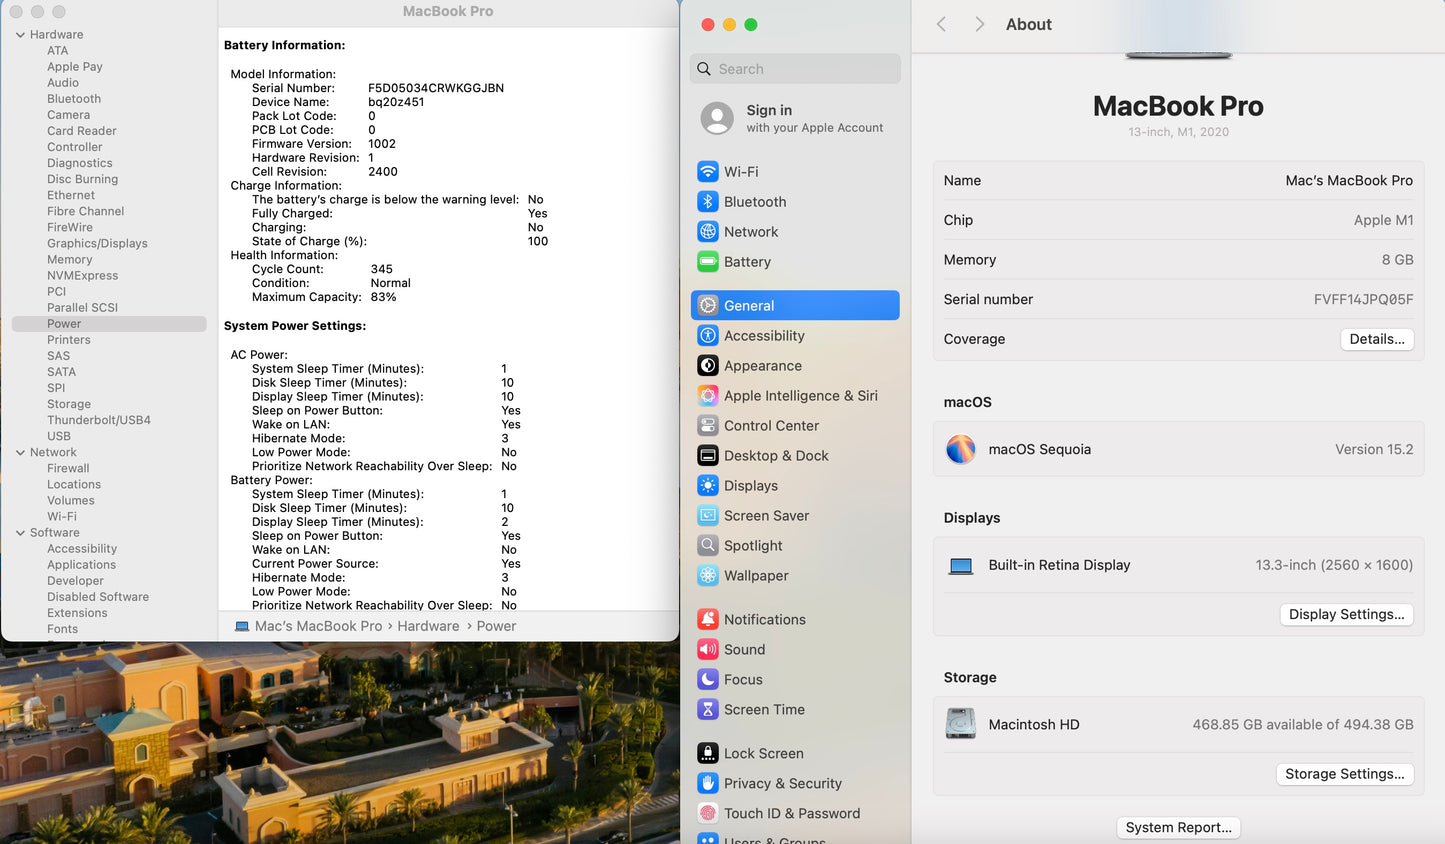Click the macOS Sequoia logo icon
This screenshot has height=844, width=1445.
(x=960, y=449)
